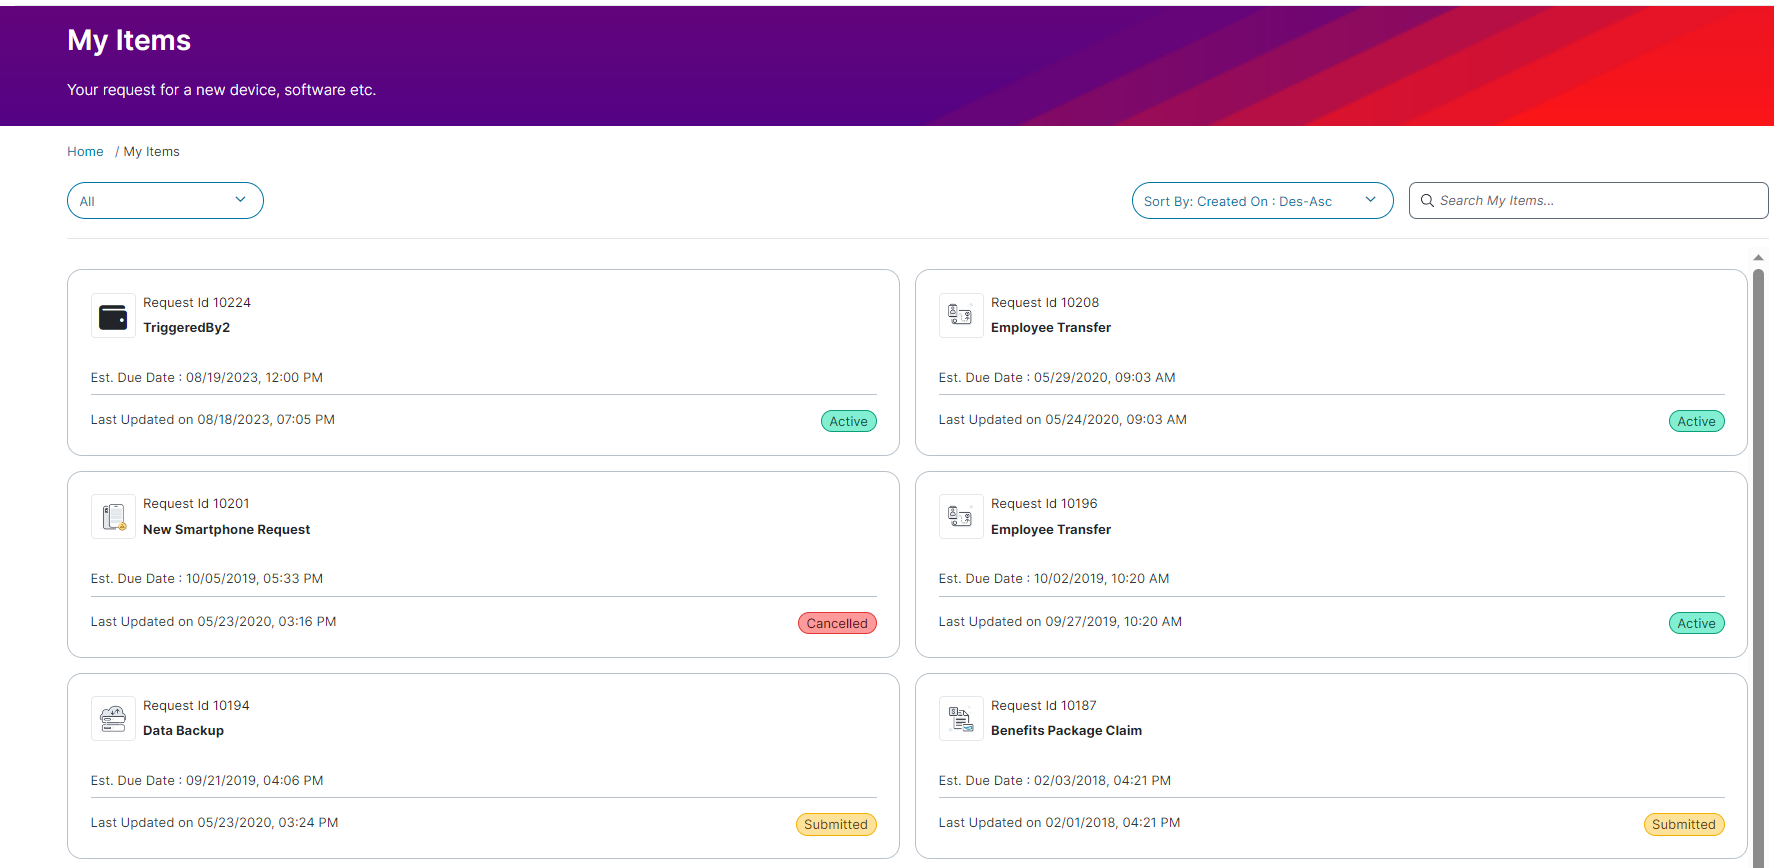Image resolution: width=1774 pixels, height=868 pixels.
Task: Click the Data Backup cloud icon
Action: point(113,719)
